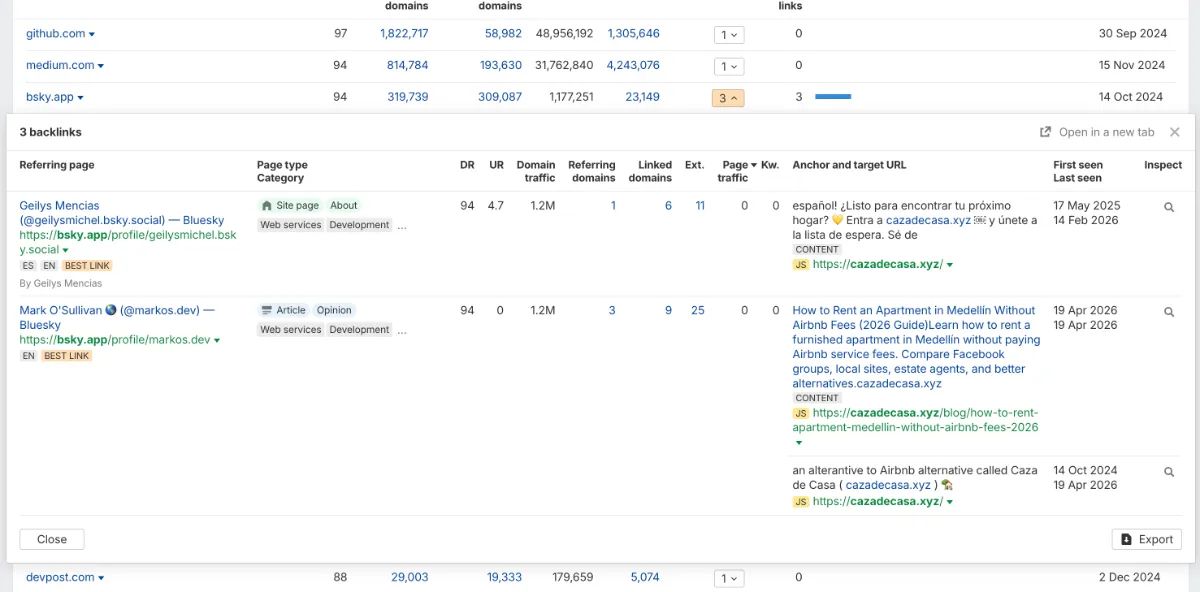The height and width of the screenshot is (592, 1200).
Task: Click the blue links progress bar in bsky.app row
Action: 833,97
